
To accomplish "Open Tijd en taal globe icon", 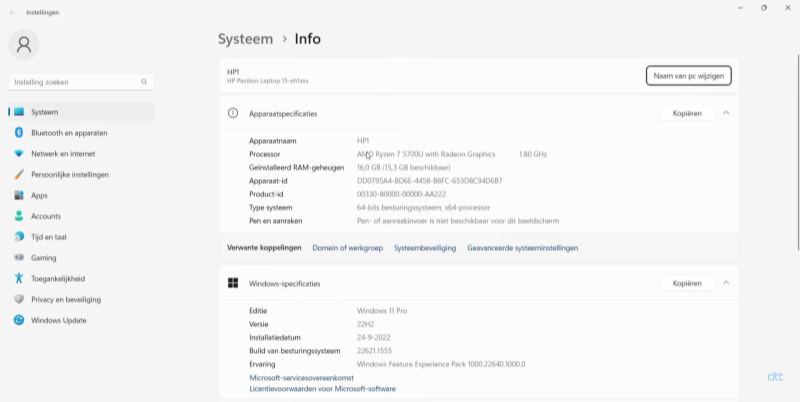I will (19, 237).
